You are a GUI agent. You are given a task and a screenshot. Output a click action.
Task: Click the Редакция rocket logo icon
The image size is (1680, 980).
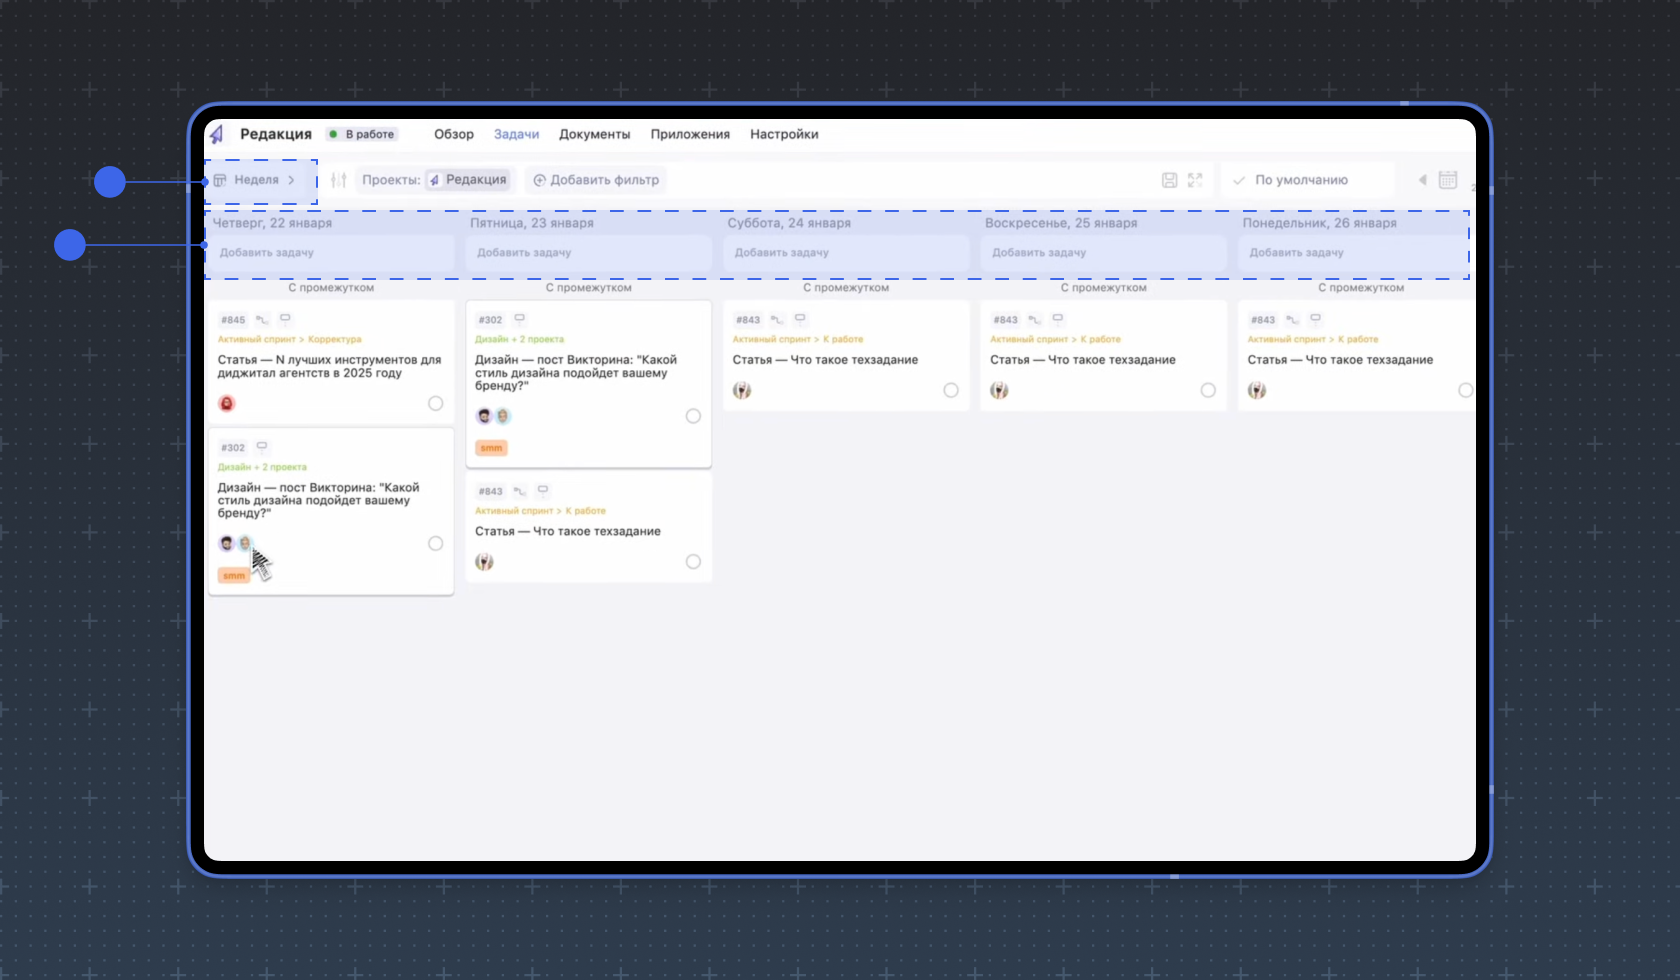click(x=217, y=134)
